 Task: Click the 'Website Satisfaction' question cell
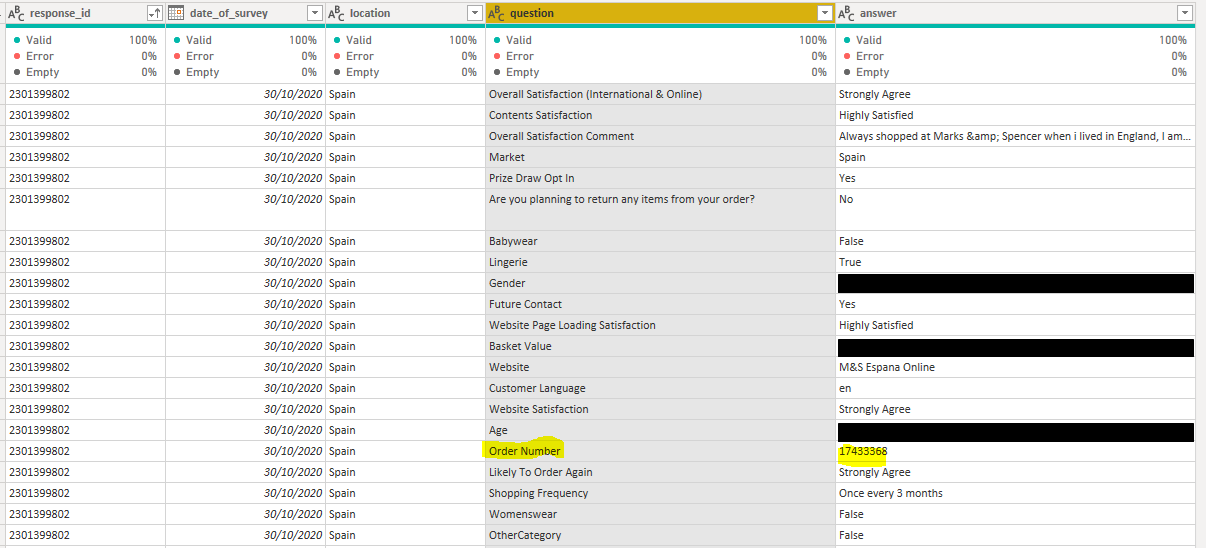point(660,409)
